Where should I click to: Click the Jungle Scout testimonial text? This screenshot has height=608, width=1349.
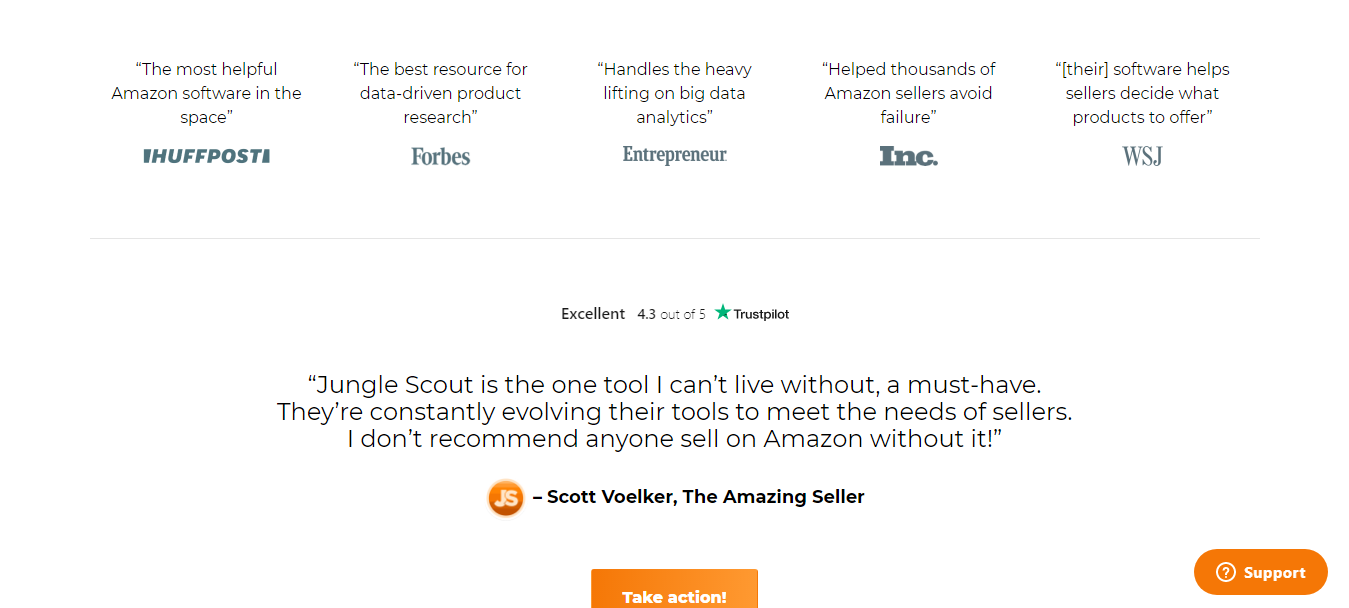coord(674,411)
